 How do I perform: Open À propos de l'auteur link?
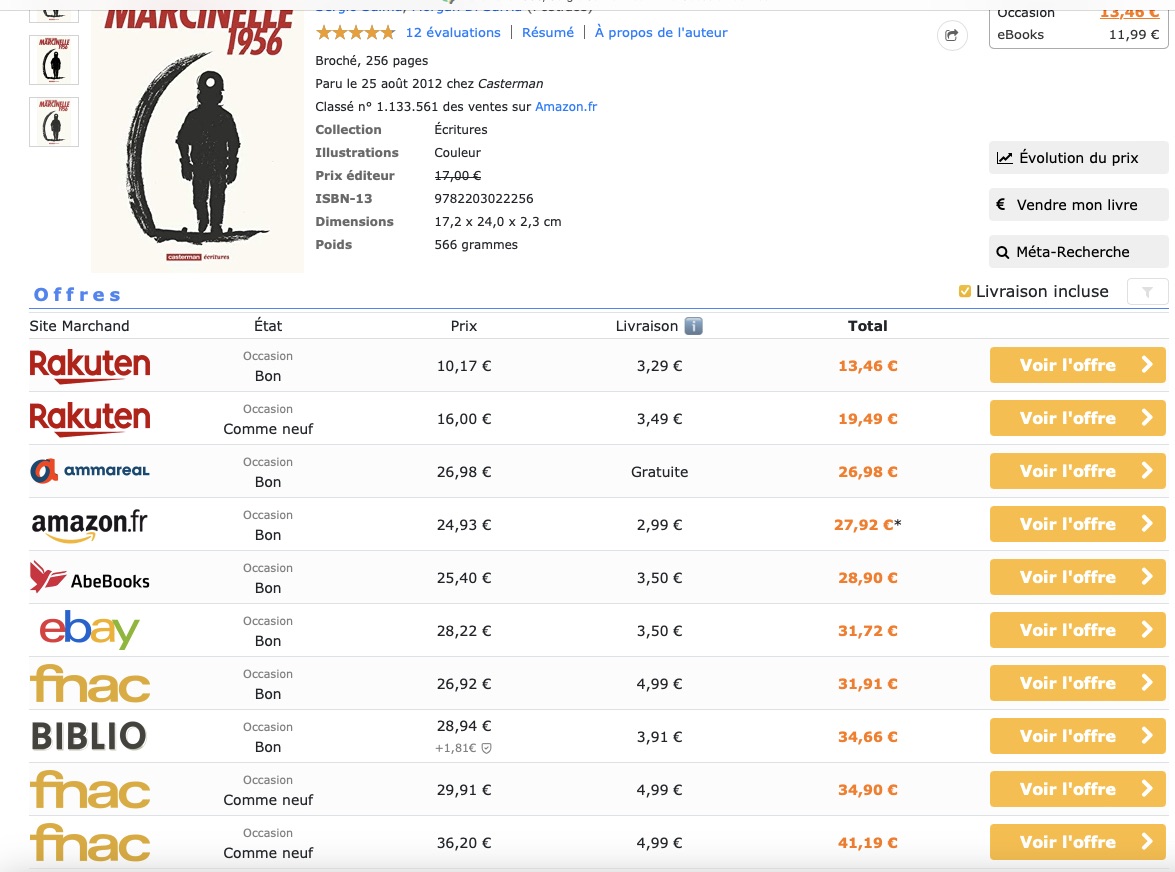point(661,33)
